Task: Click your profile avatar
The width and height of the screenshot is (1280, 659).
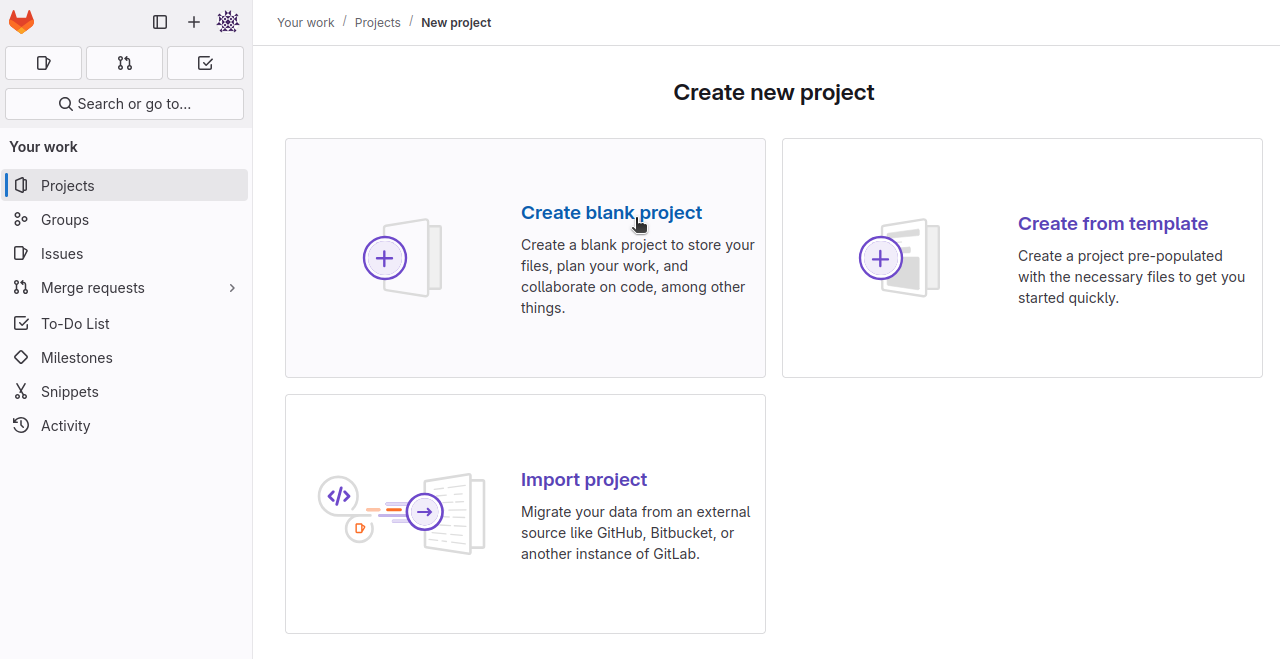Action: pos(228,21)
